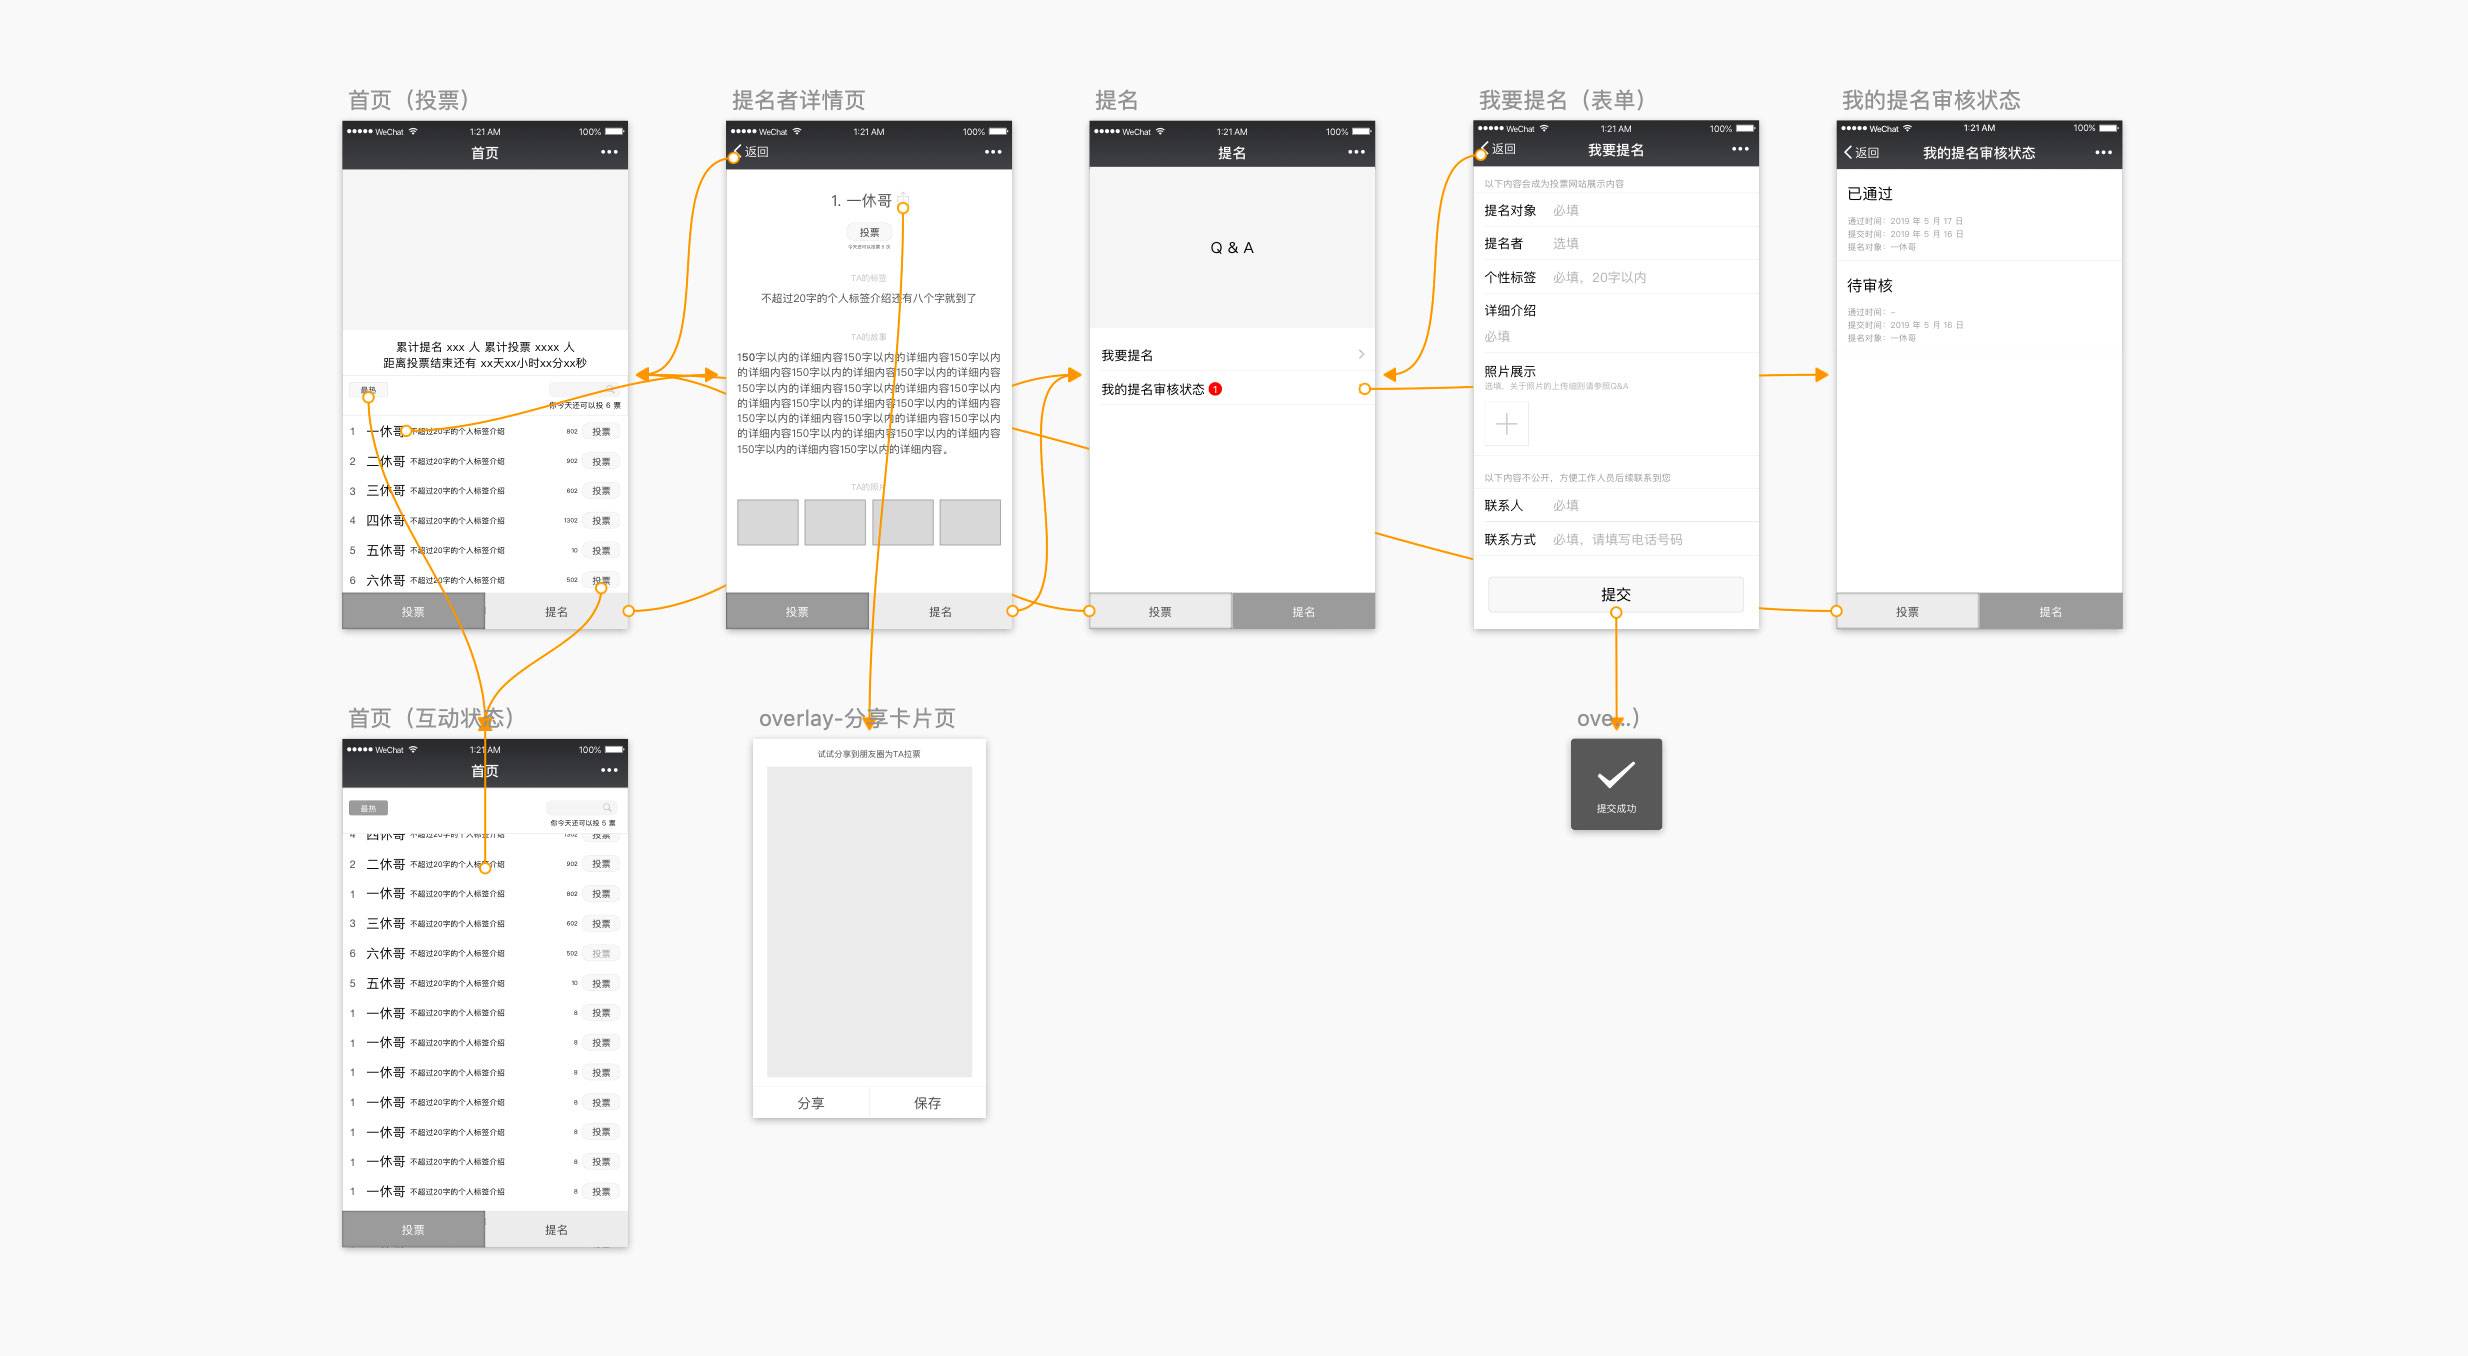Click the 累计提名 xxx 人 statistics text
Viewport: 2468px width, 1356px height.
coord(438,347)
